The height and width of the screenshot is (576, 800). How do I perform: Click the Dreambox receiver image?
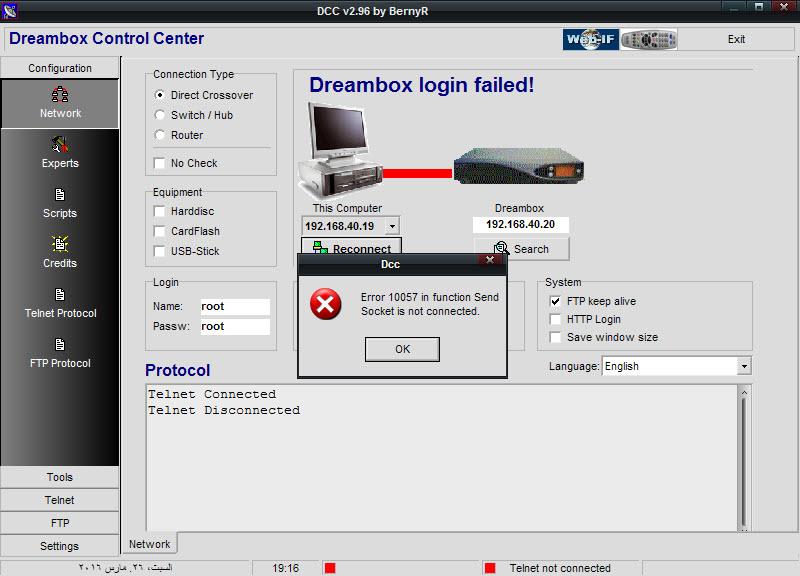[x=518, y=165]
